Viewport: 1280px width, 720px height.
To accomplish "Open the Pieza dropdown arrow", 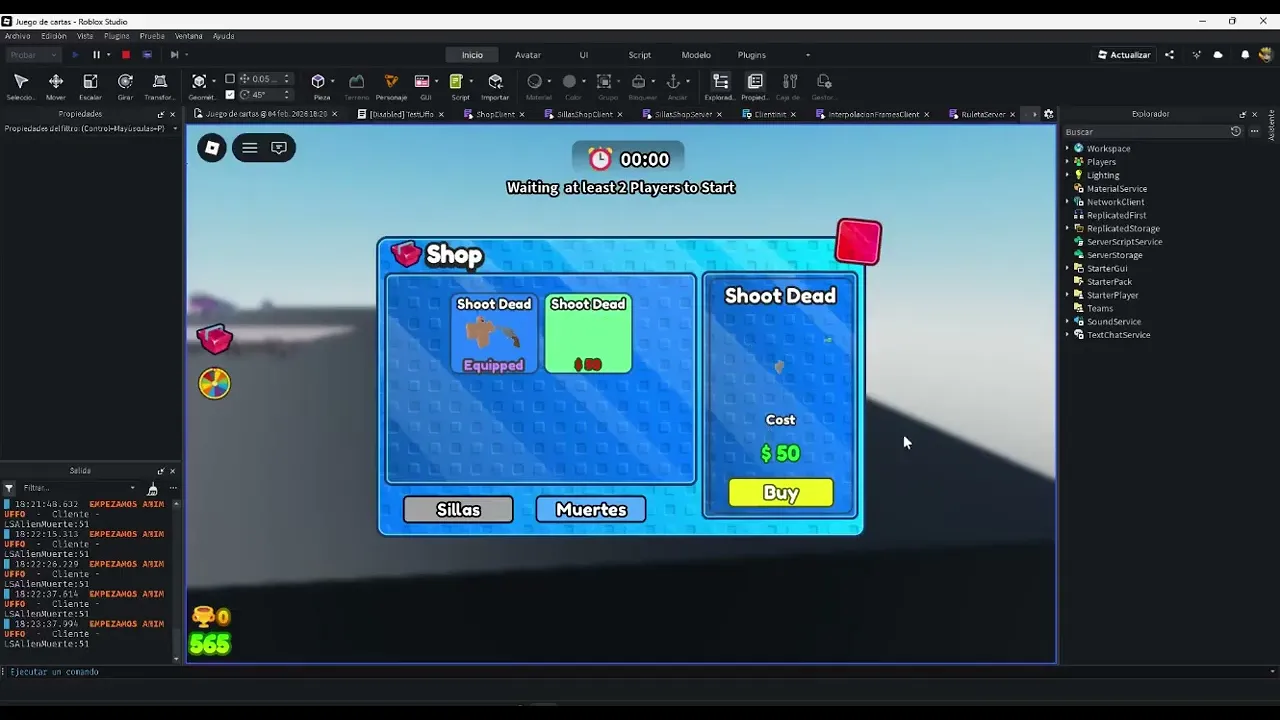I will click(x=332, y=82).
